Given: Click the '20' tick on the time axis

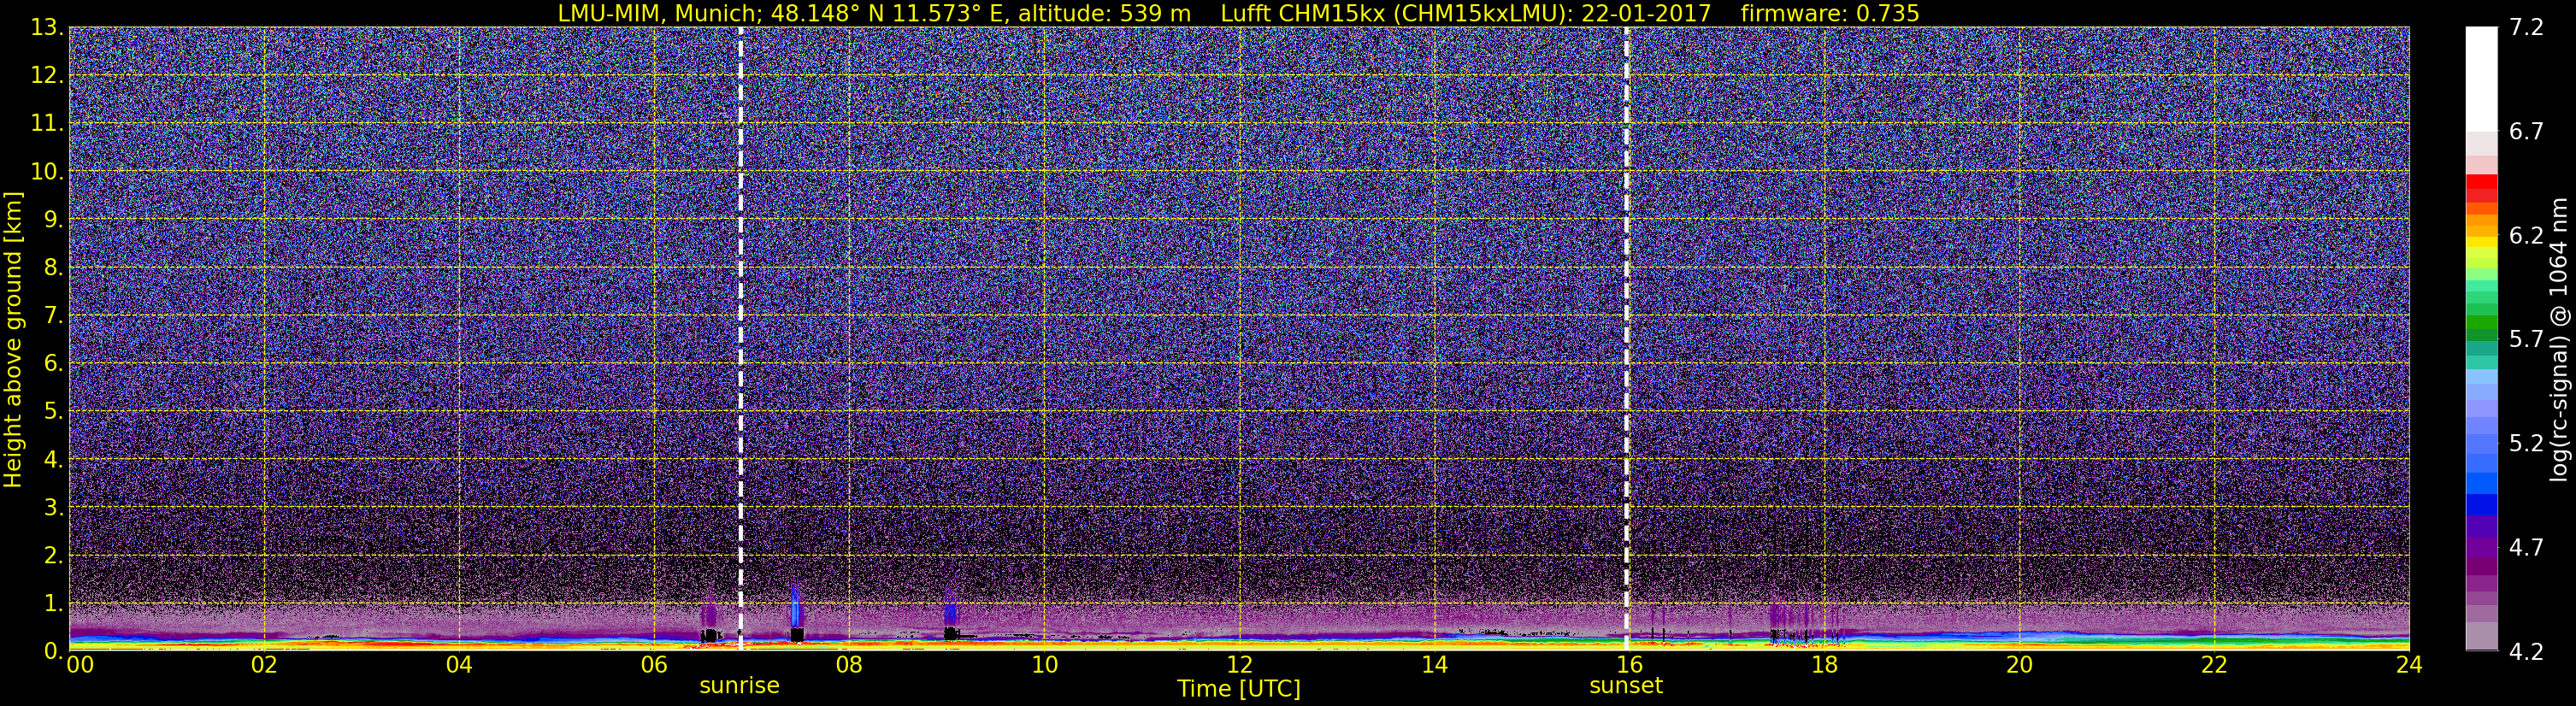Looking at the screenshot, I should 2019,665.
